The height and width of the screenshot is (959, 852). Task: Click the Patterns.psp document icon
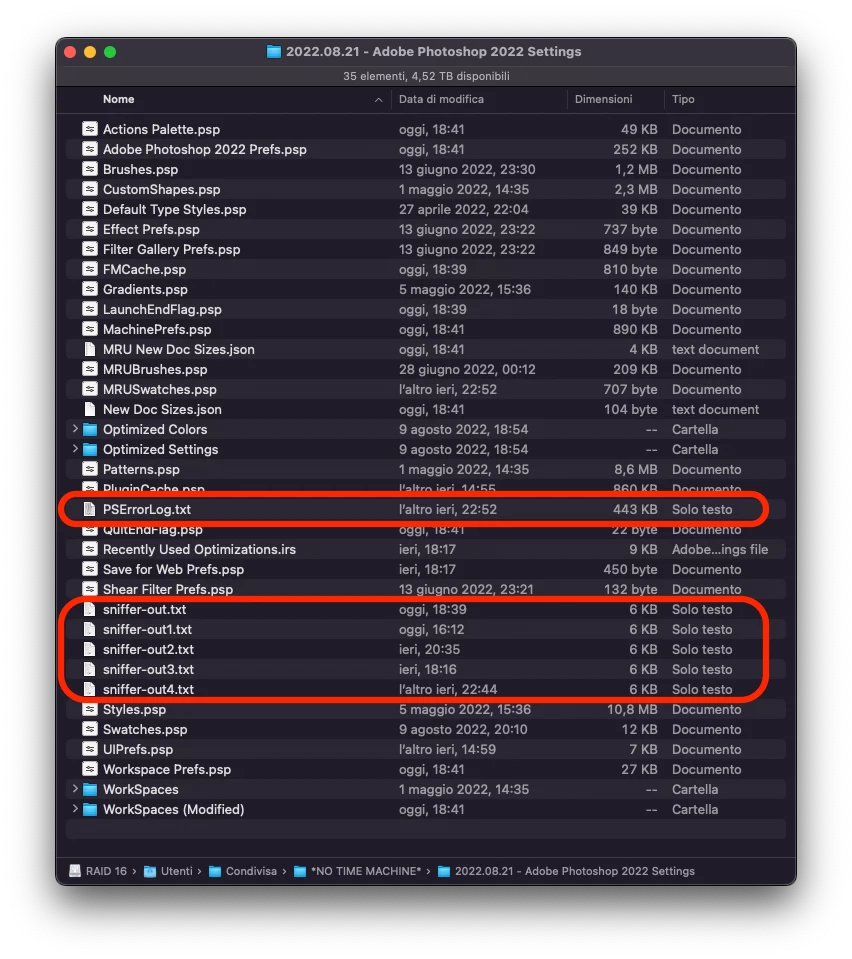click(90, 469)
